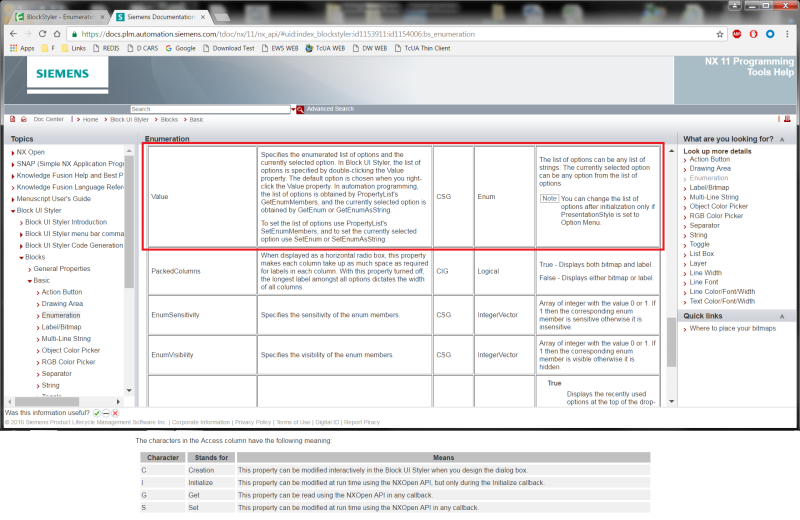Open Line Color/Font/Width in details list
The image size is (800, 520).
[x=722, y=292]
